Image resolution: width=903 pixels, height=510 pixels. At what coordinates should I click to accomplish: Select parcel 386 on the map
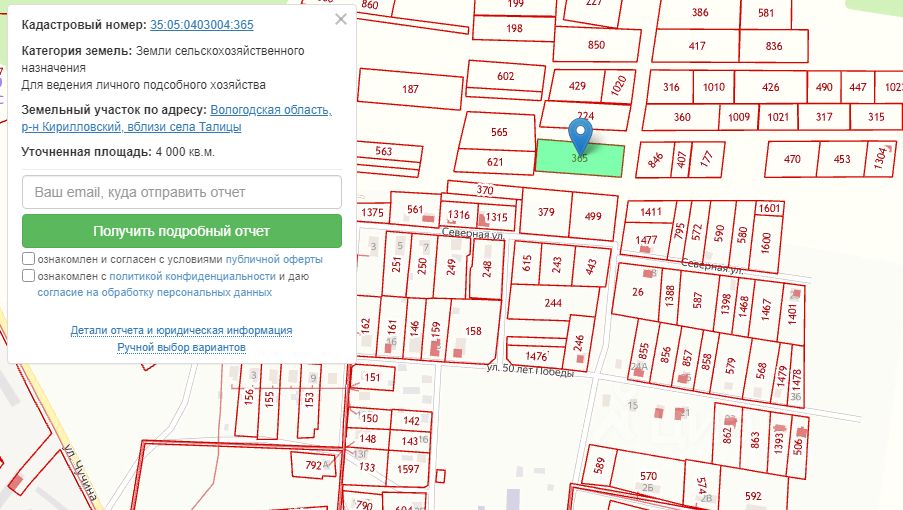700,12
